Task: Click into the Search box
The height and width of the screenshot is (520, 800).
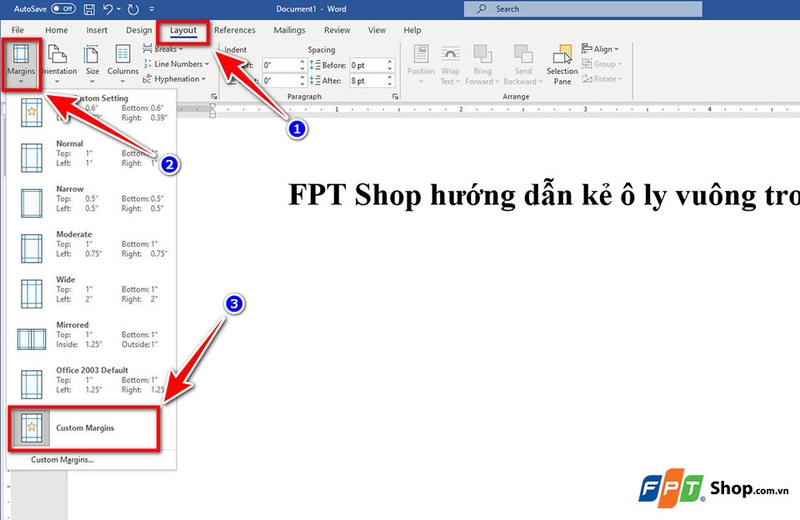Action: point(583,9)
